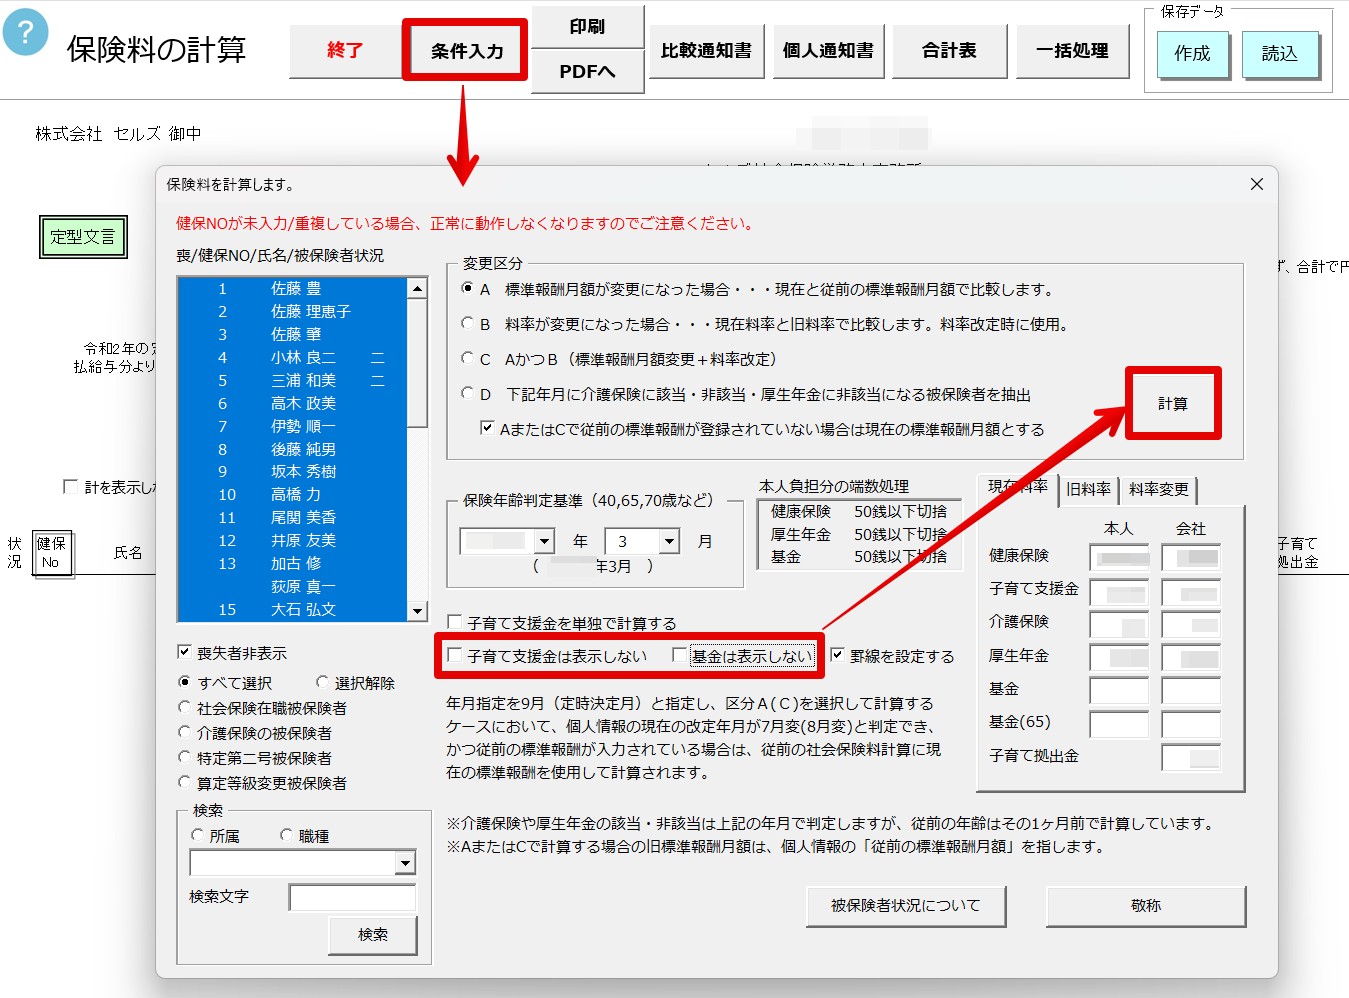Toggle 喪失者非表示 checkbox
The width and height of the screenshot is (1349, 998).
tap(184, 652)
